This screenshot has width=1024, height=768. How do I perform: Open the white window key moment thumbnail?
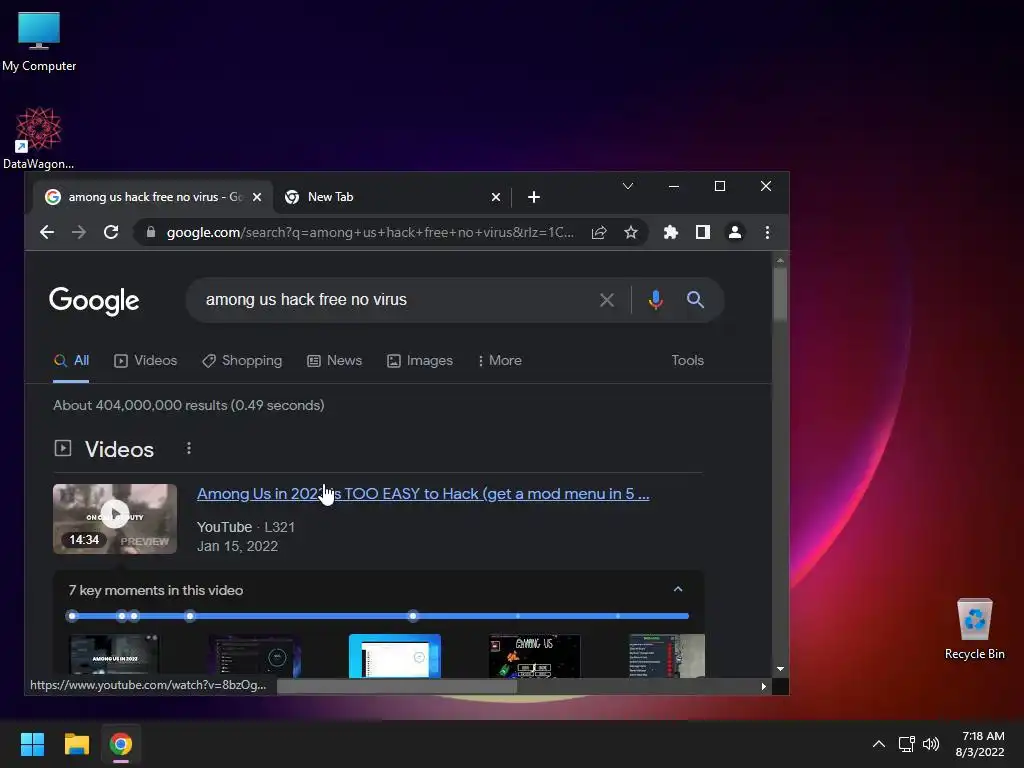[x=394, y=656]
